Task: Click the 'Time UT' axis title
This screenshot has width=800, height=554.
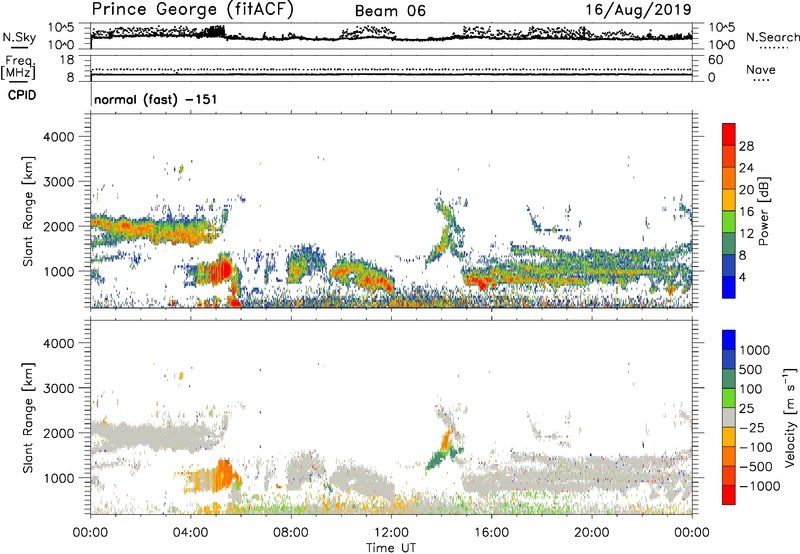Action: (x=391, y=547)
